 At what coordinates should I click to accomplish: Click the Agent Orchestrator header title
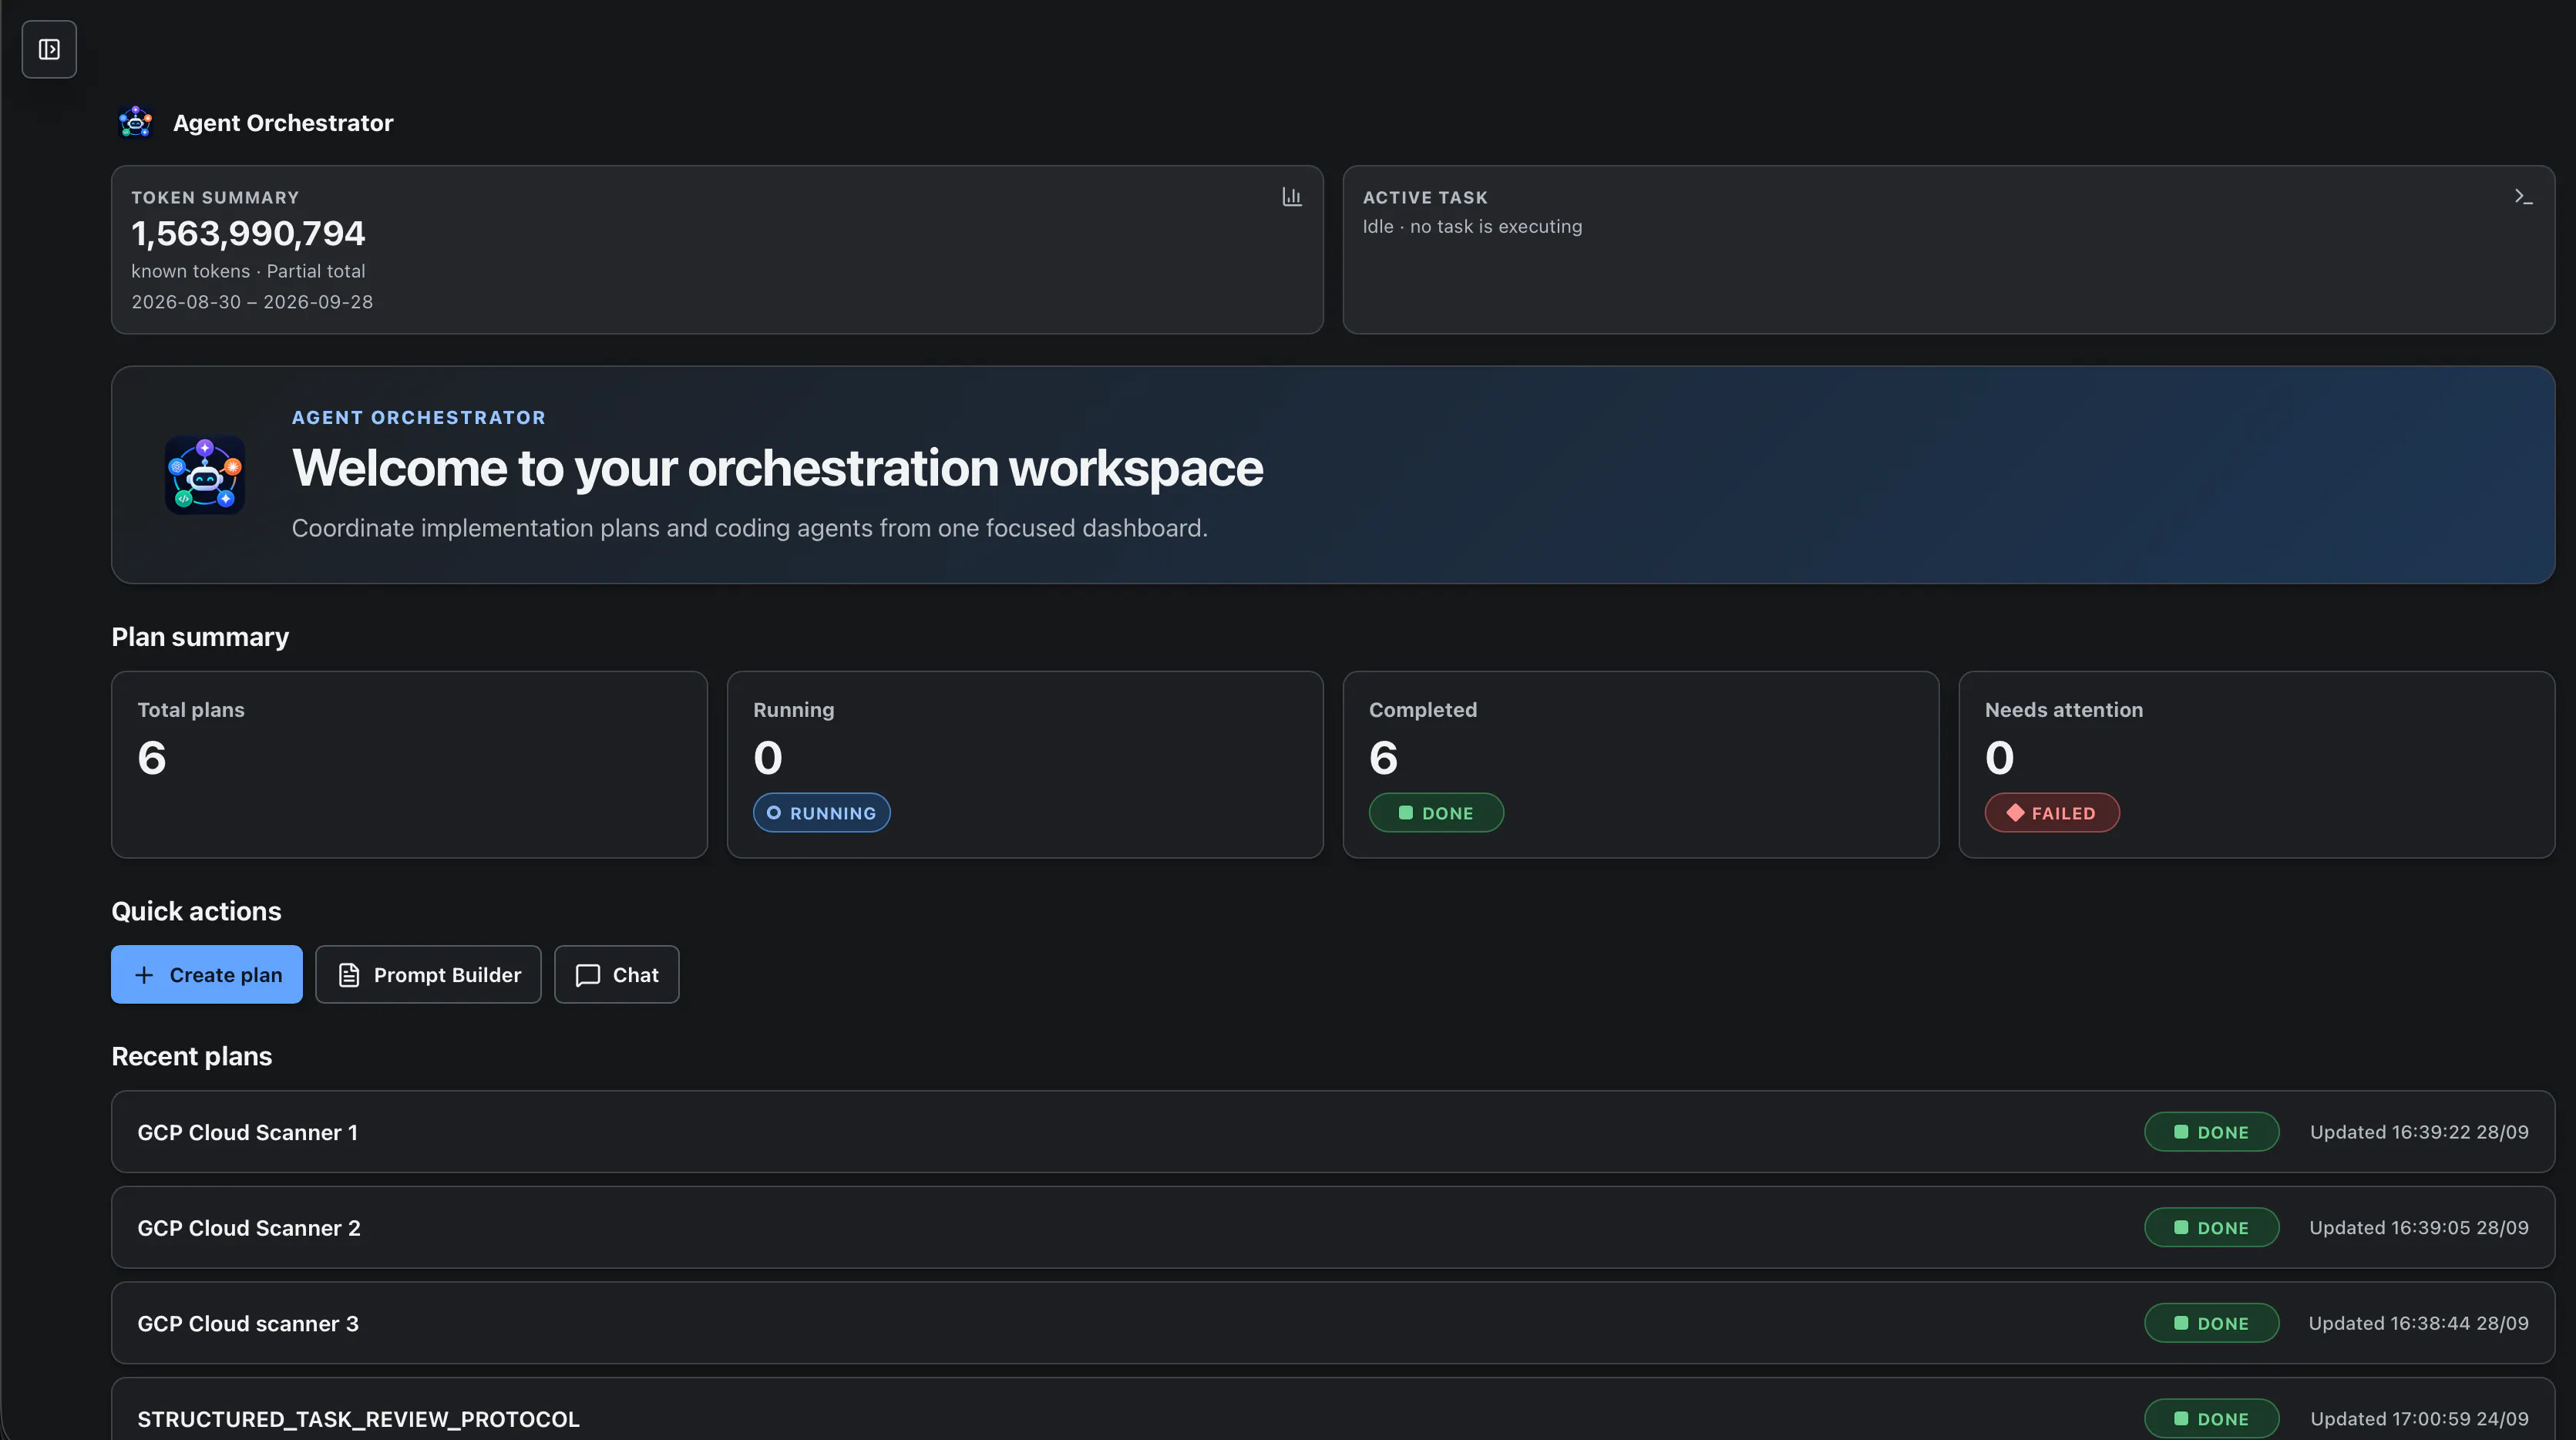pyautogui.click(x=283, y=123)
